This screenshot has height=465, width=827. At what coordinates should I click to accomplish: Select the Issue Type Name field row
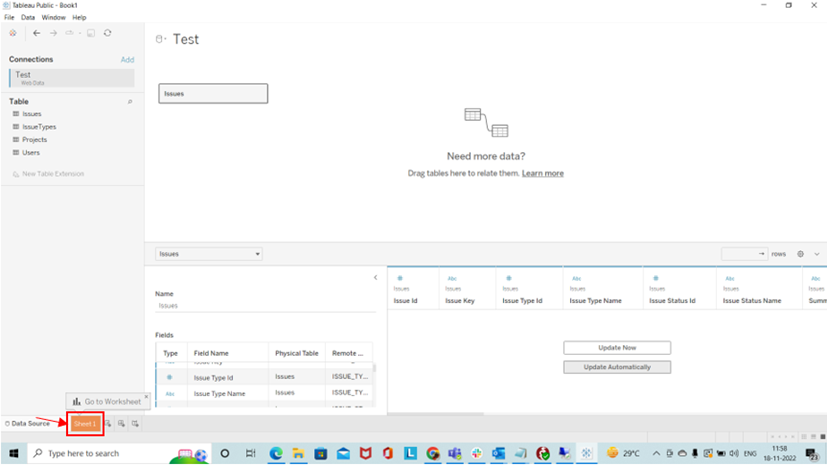[x=264, y=393]
